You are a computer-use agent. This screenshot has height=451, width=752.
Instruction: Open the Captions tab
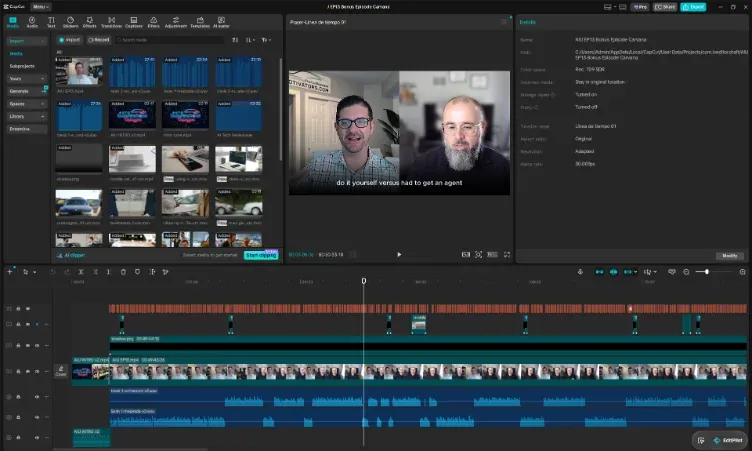[134, 22]
